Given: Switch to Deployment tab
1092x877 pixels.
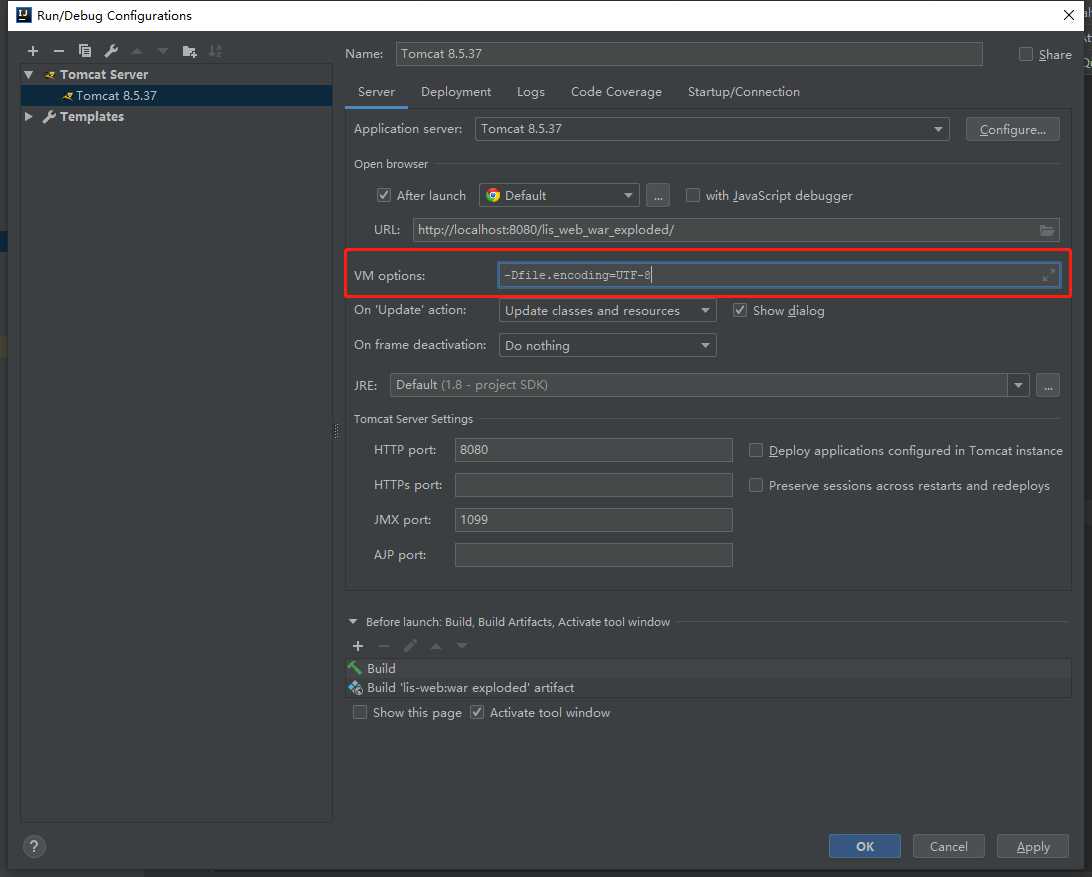Looking at the screenshot, I should (456, 92).
